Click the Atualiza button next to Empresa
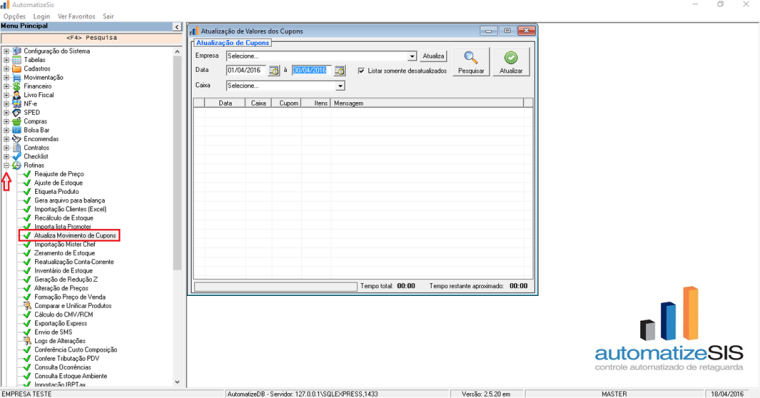Screen dimensions: 760x398 coord(433,56)
